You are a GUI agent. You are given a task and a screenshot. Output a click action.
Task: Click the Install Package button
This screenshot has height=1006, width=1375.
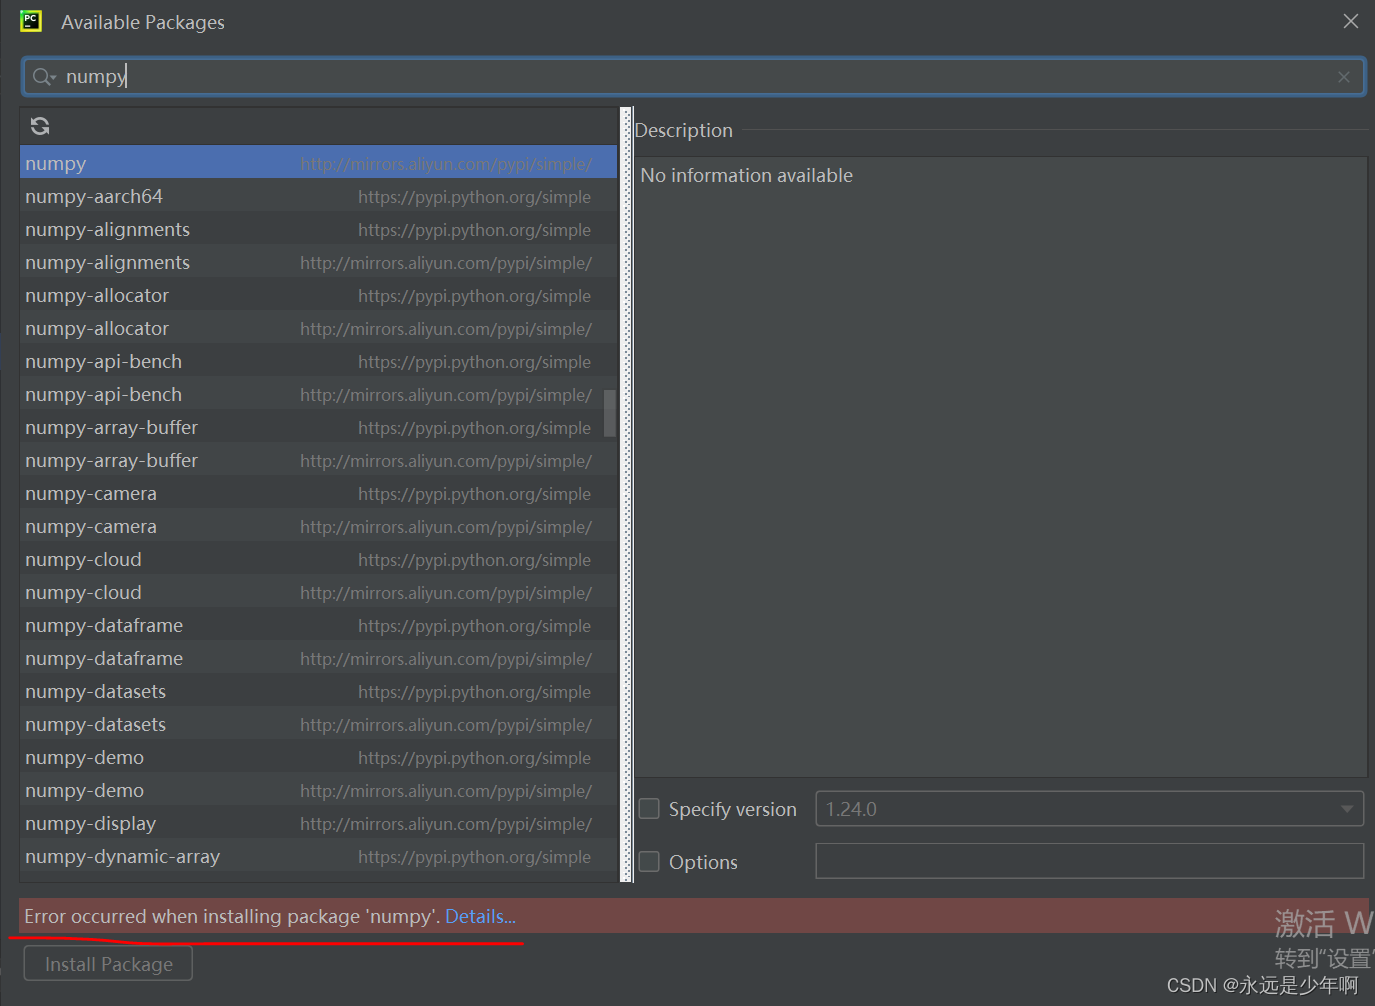(107, 963)
